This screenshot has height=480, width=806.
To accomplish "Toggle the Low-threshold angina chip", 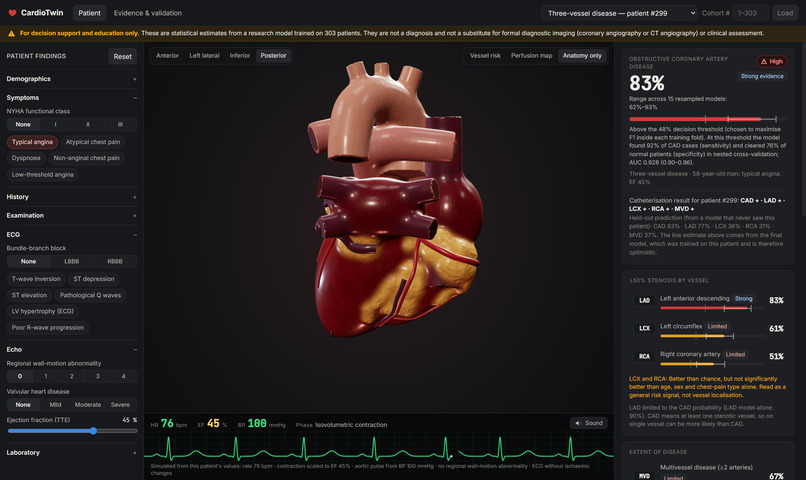I will (43, 175).
